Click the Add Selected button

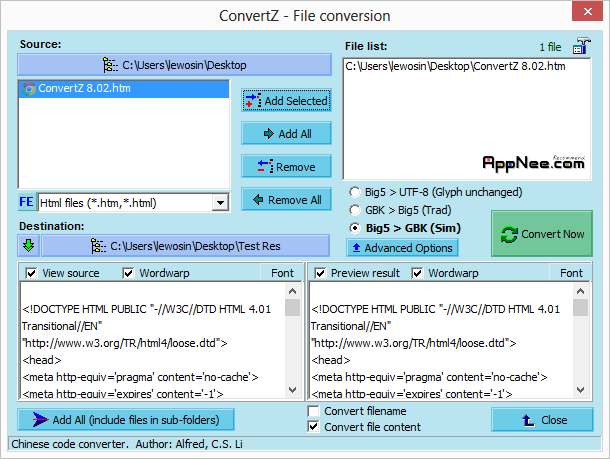point(286,101)
